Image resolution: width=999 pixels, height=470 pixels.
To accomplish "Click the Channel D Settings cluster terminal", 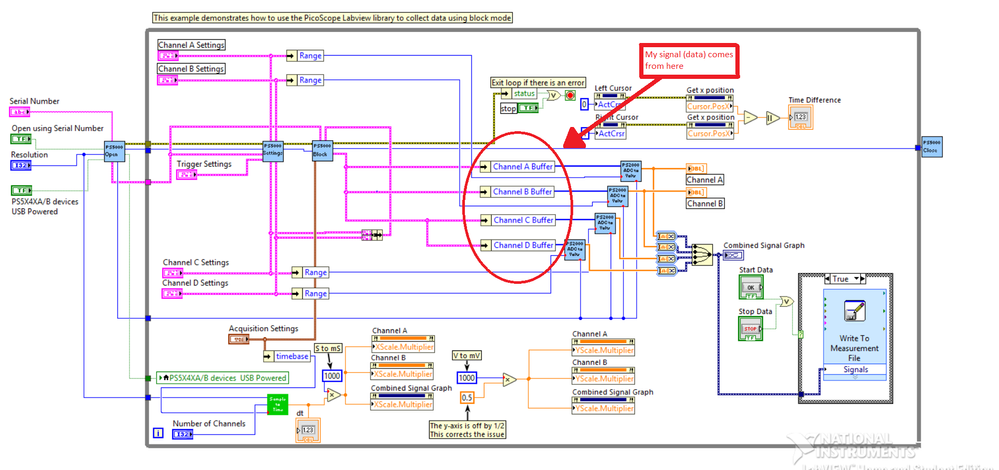I will [173, 294].
